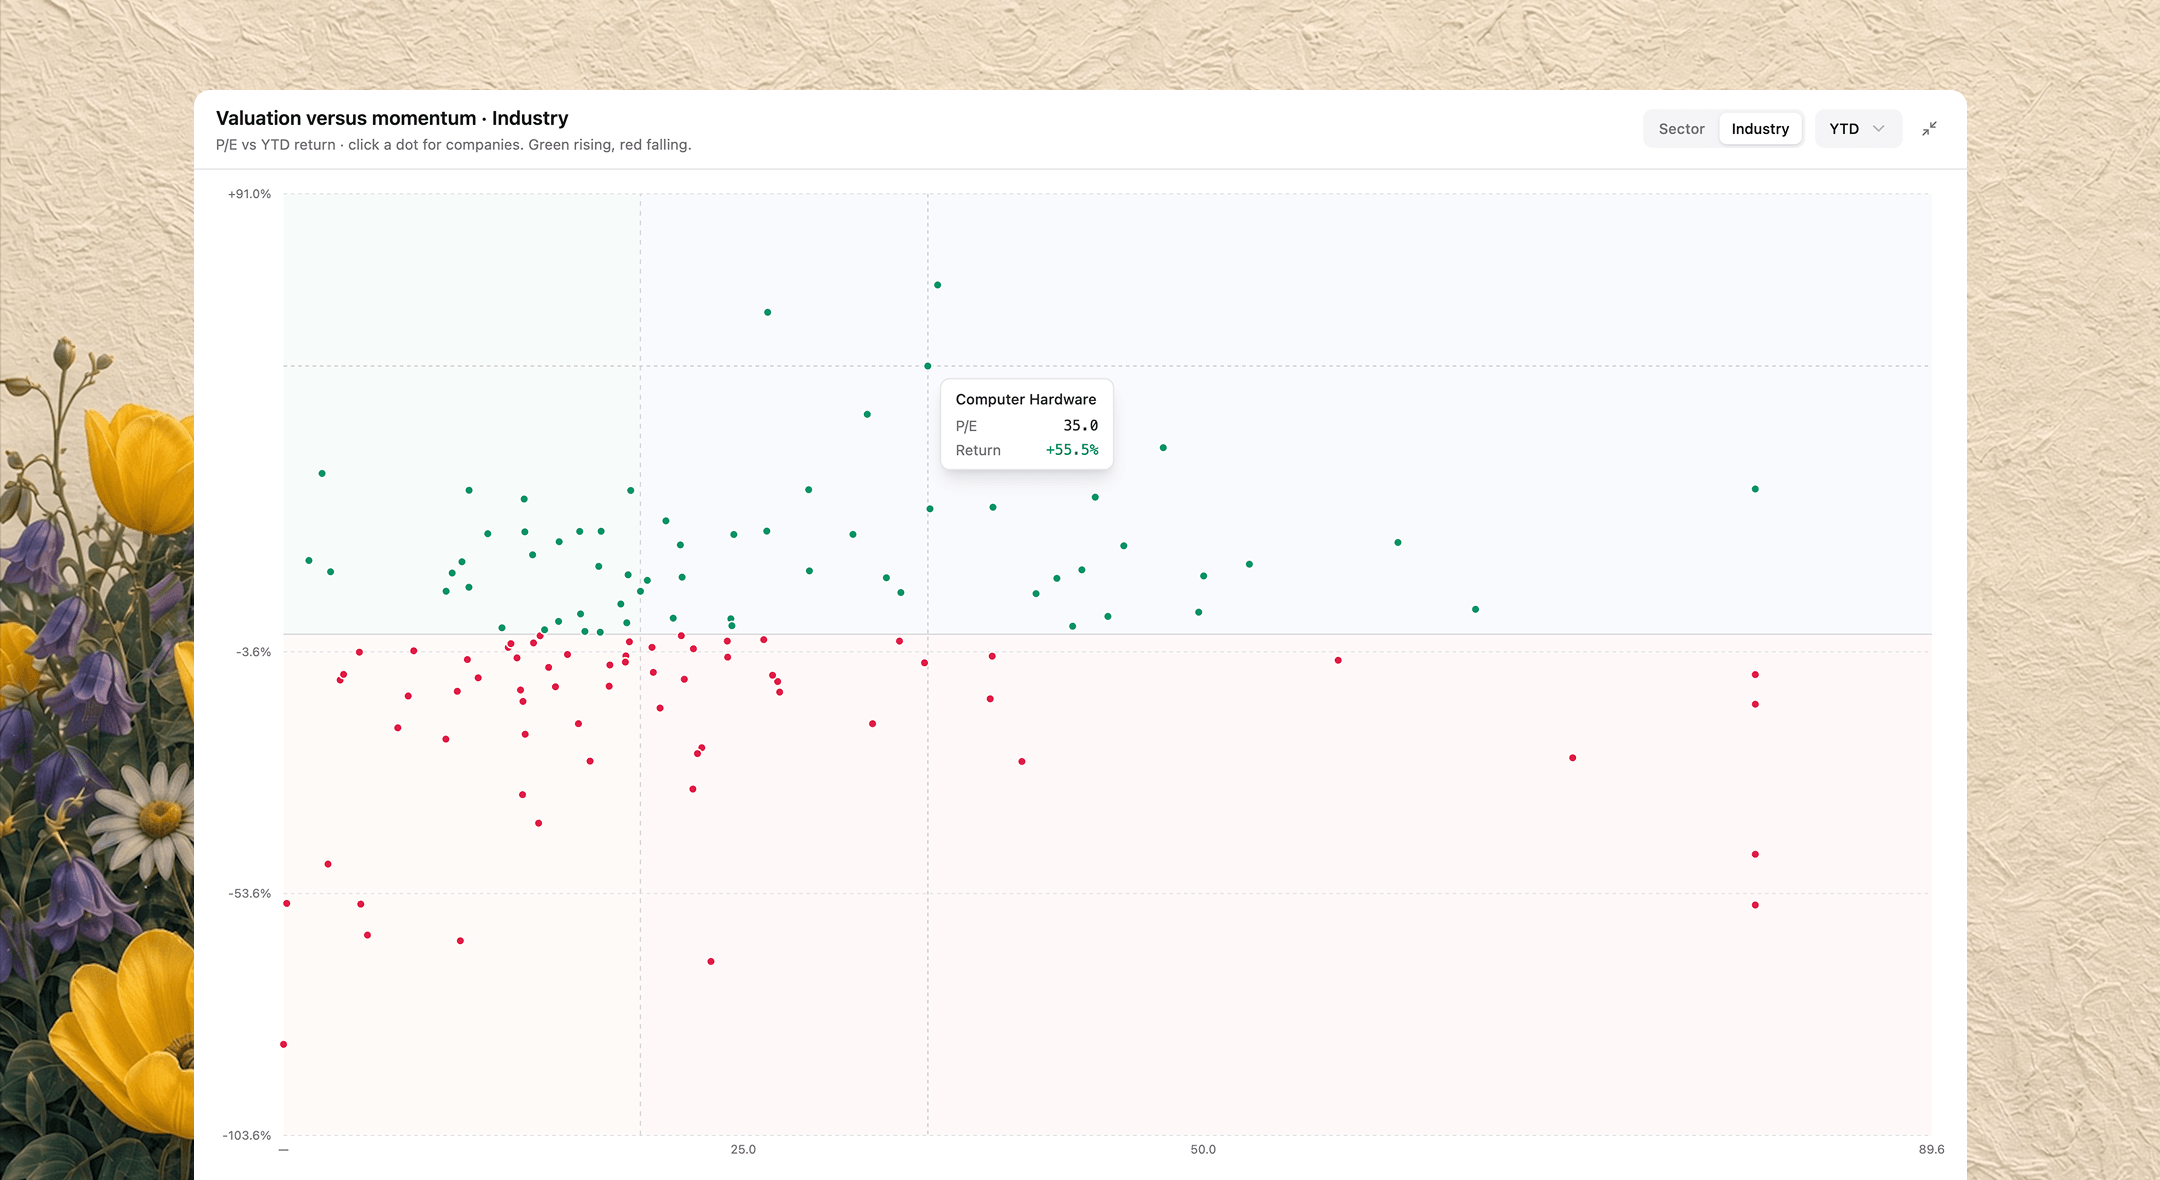Screen dimensions: 2160x1180
Task: Click the 89.6 maximum x-axis label
Action: pyautogui.click(x=1931, y=1150)
